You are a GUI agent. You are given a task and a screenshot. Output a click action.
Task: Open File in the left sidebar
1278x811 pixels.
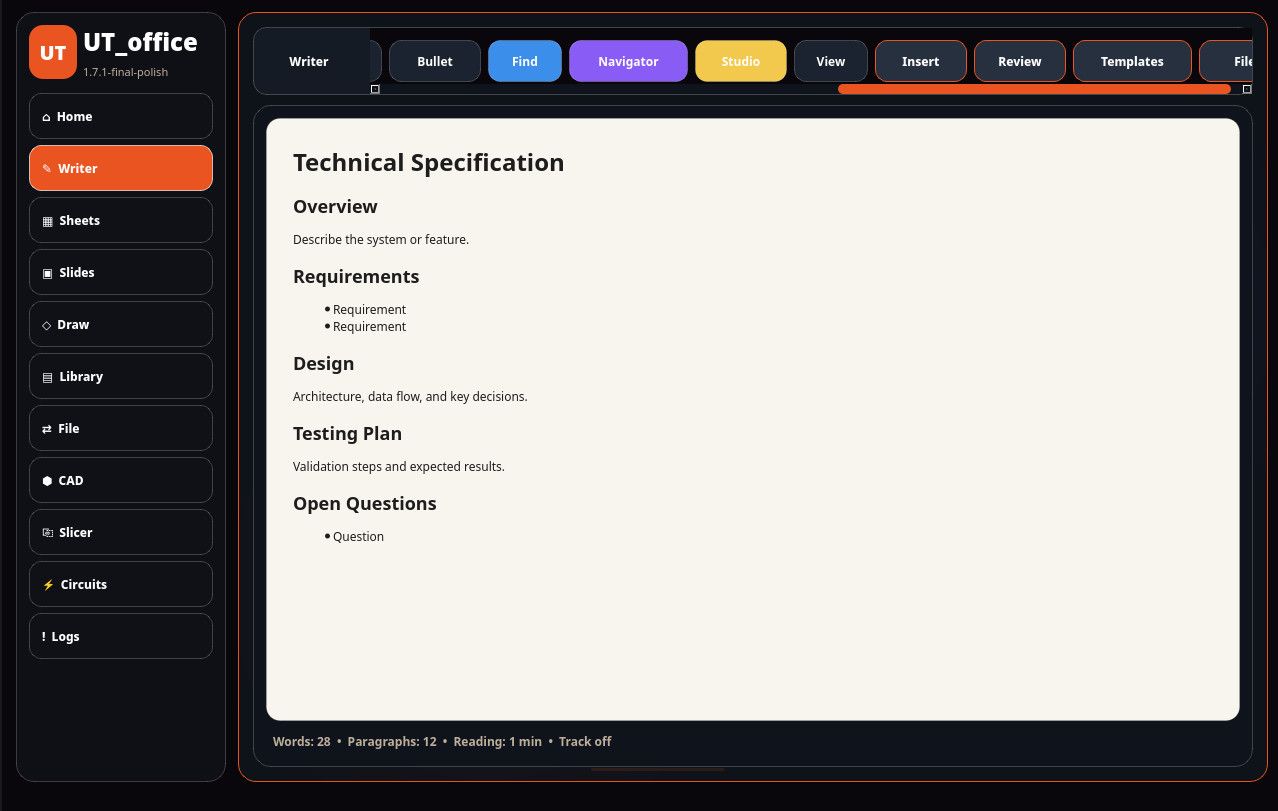point(121,428)
